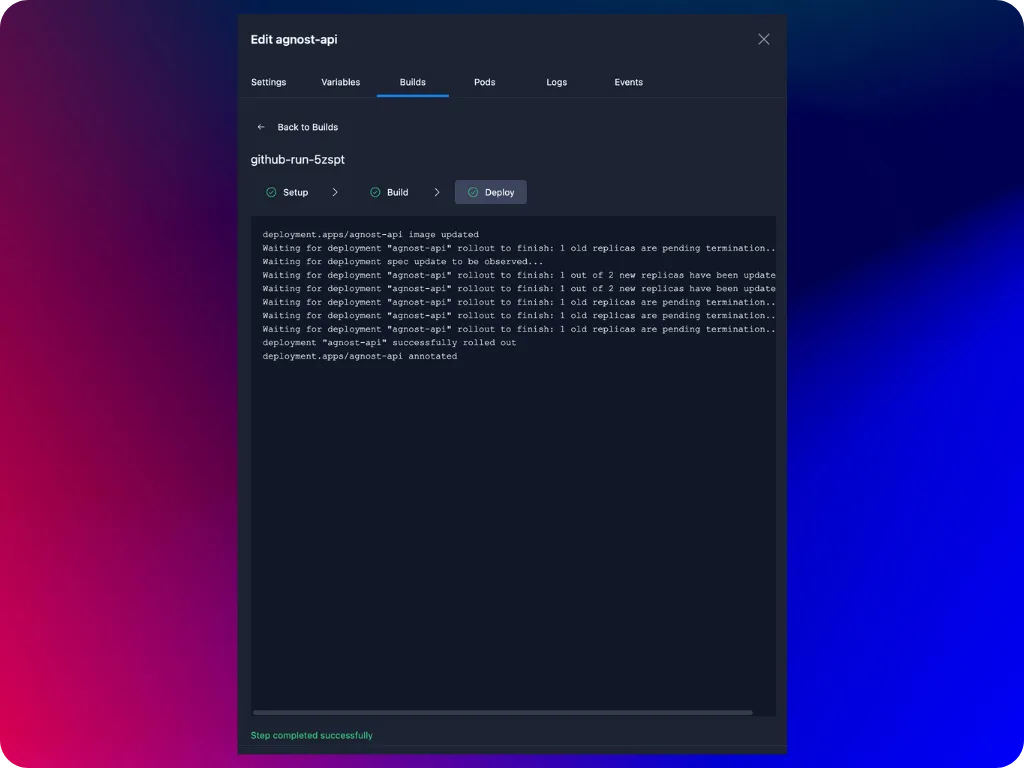Select the Builds tab

[x=413, y=82]
